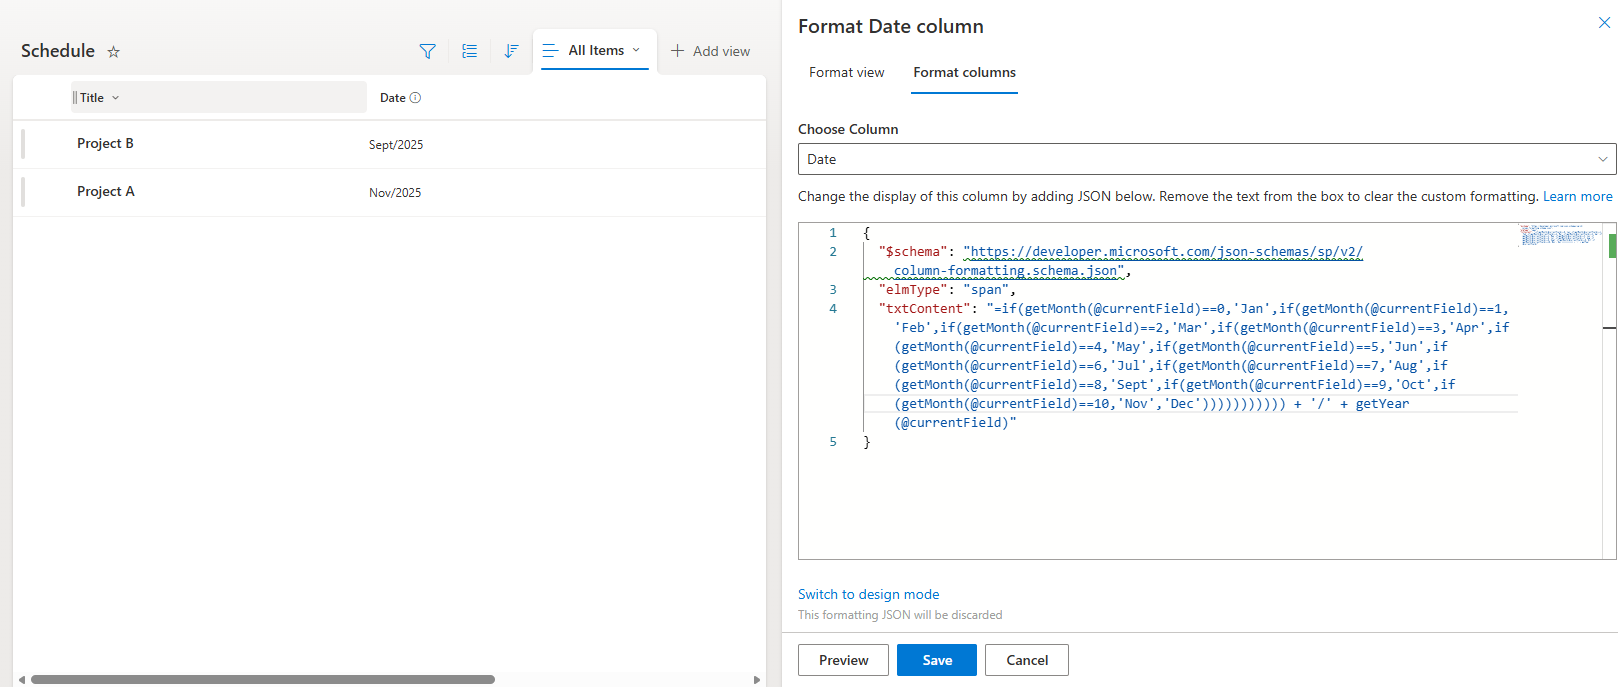Open the Title column header menu
The height and width of the screenshot is (687, 1618).
point(115,98)
